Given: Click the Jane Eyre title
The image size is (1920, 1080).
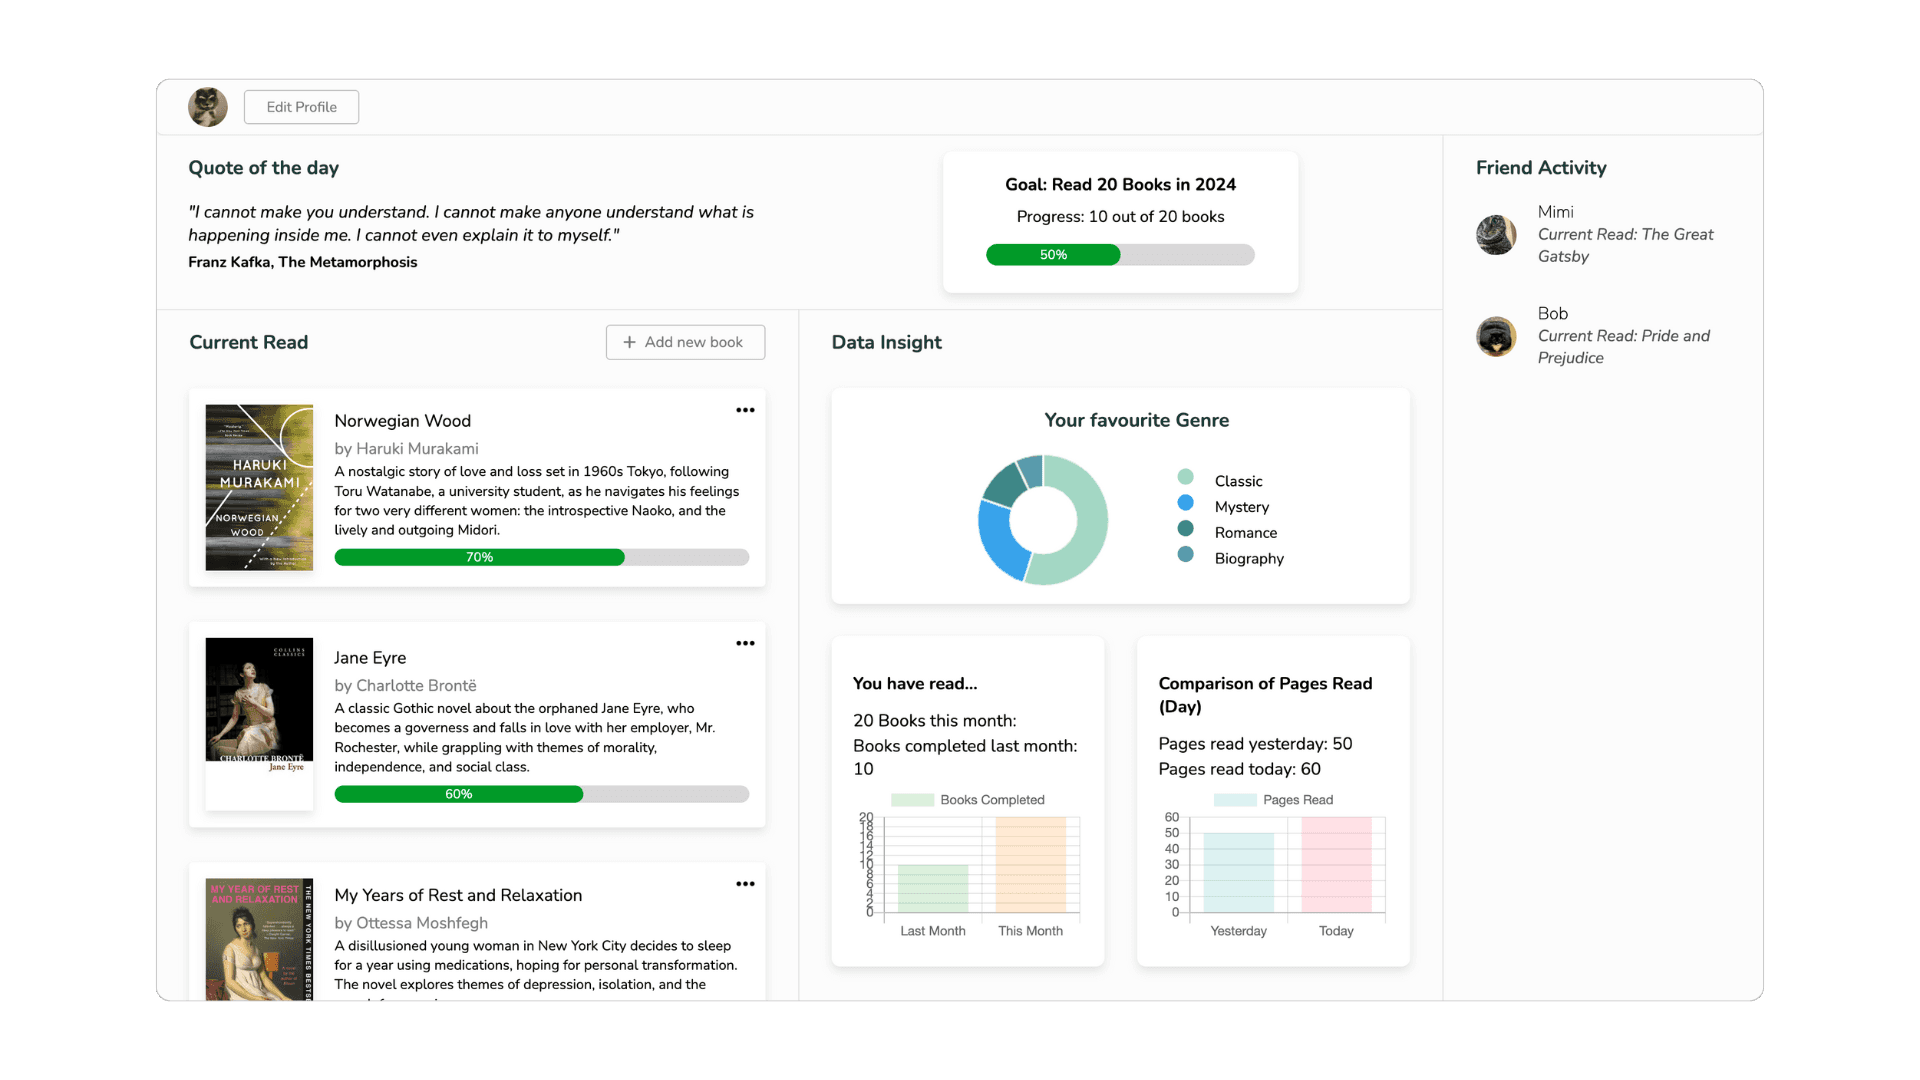Looking at the screenshot, I should [x=370, y=658].
